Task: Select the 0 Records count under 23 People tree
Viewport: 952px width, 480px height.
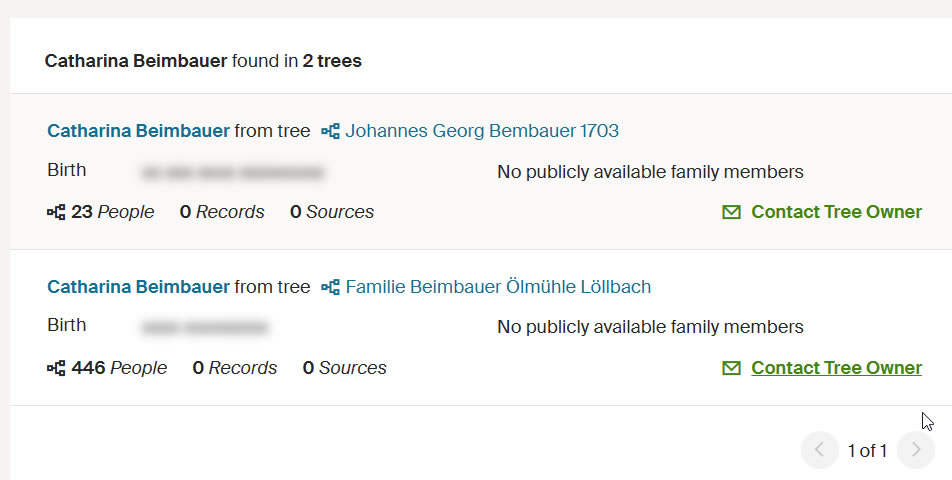Action: (222, 212)
